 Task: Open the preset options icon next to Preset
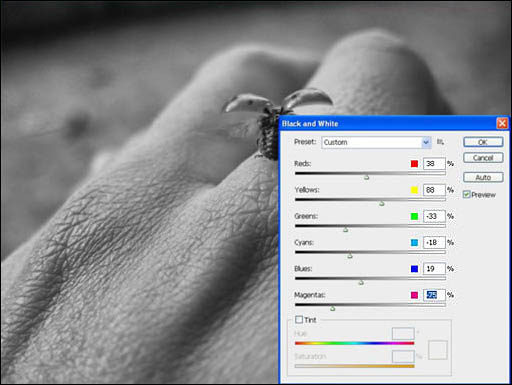point(440,142)
